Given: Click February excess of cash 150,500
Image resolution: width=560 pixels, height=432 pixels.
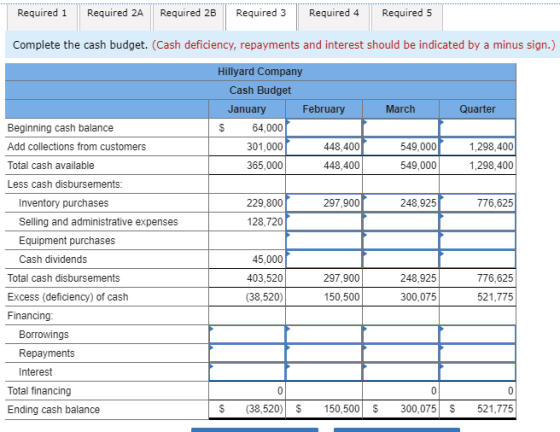Looking at the screenshot, I should (342, 297).
